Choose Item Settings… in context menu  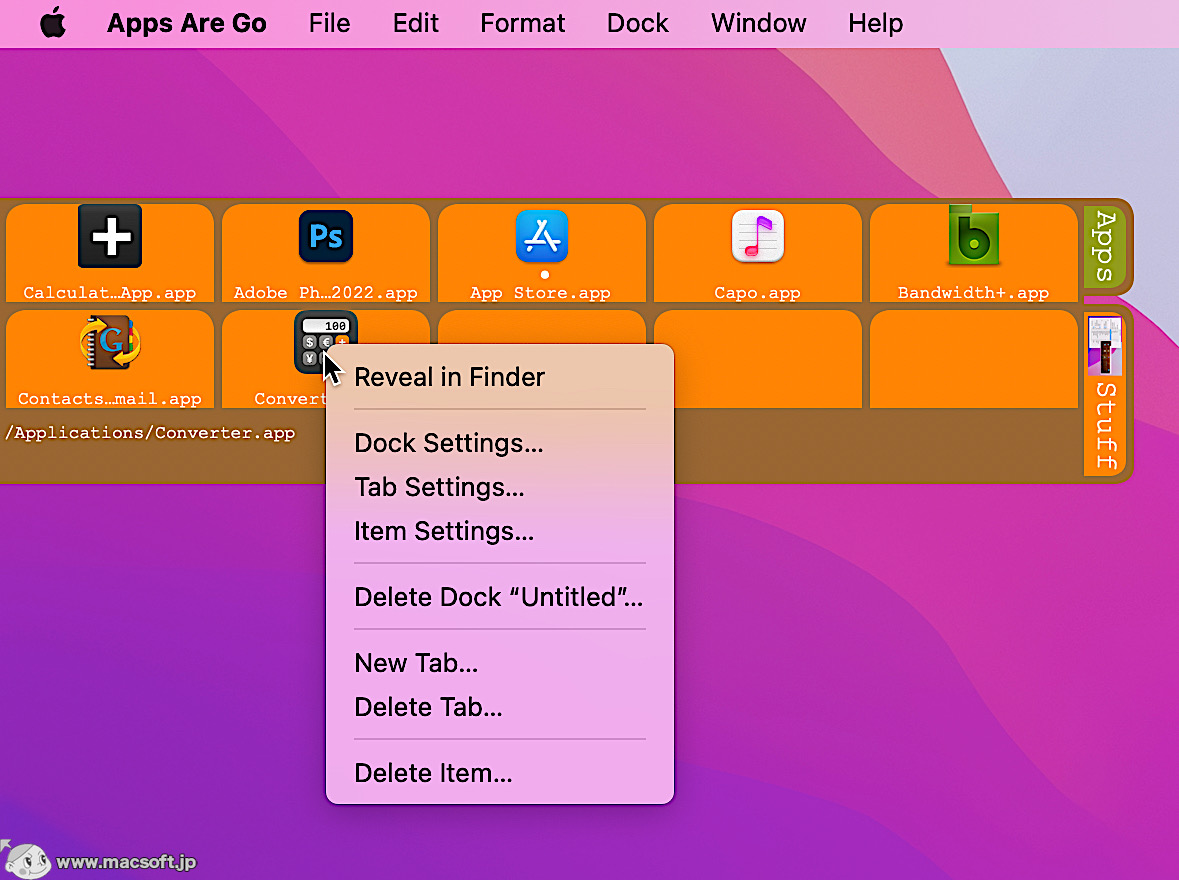[x=500, y=531]
